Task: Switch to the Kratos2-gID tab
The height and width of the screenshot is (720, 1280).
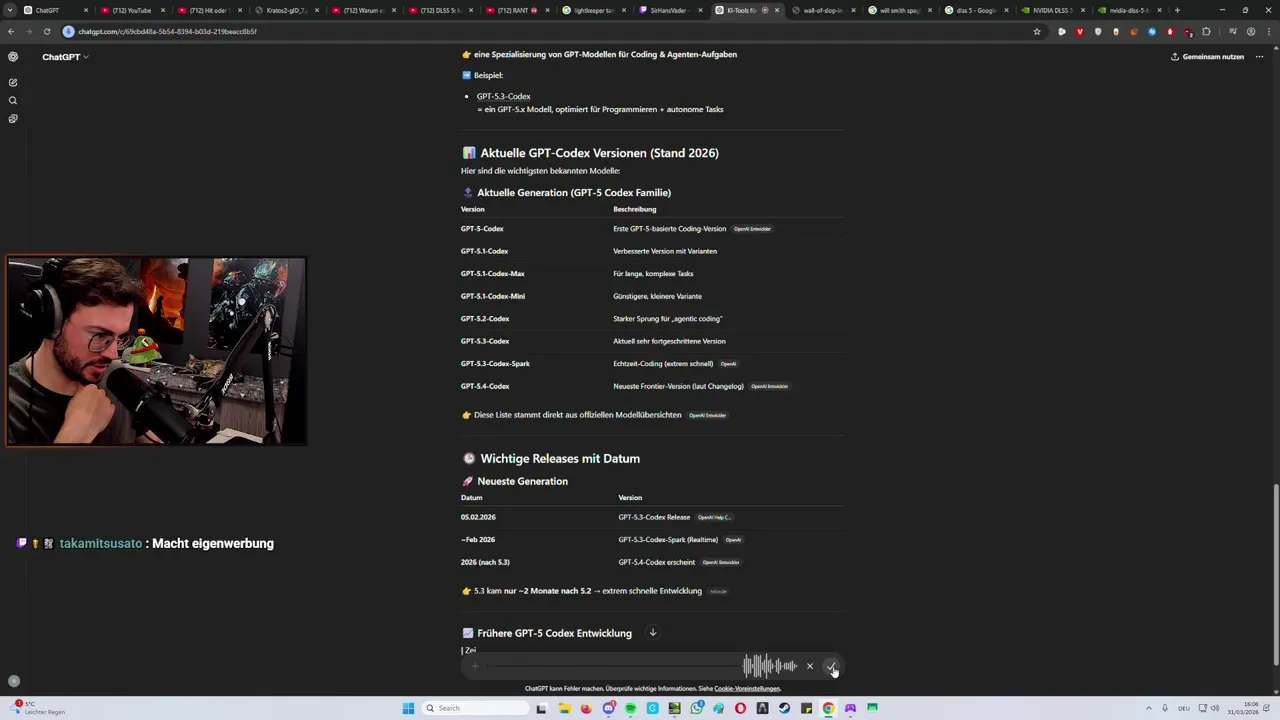Action: (x=286, y=10)
